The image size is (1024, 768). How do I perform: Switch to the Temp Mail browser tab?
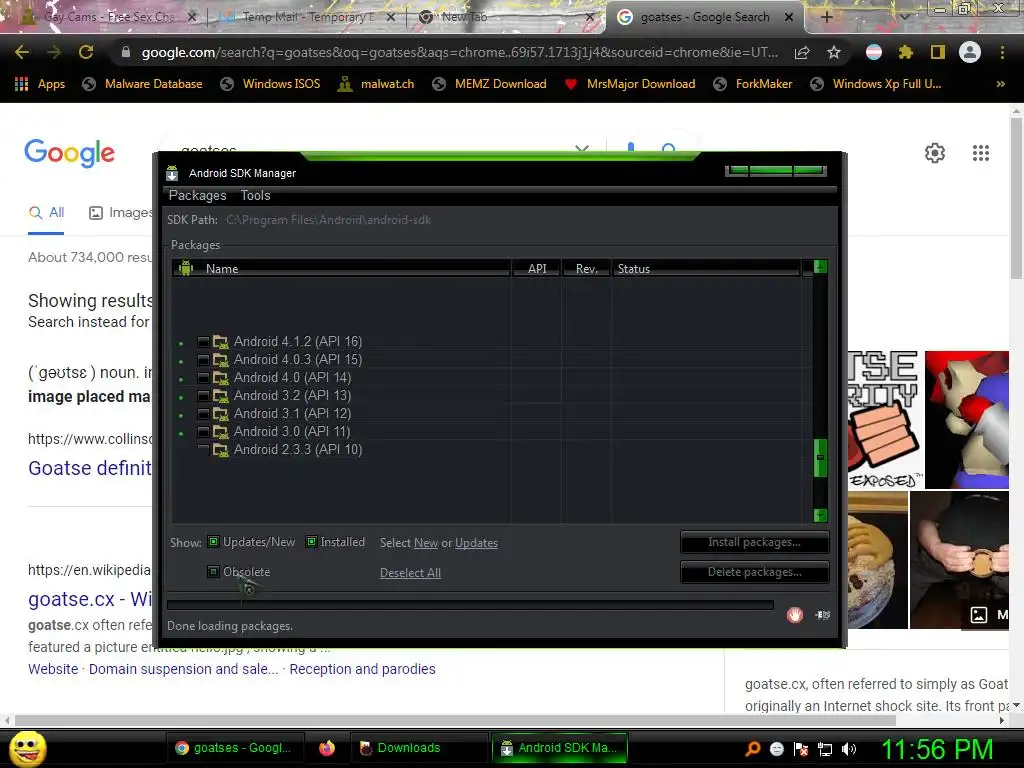point(308,17)
